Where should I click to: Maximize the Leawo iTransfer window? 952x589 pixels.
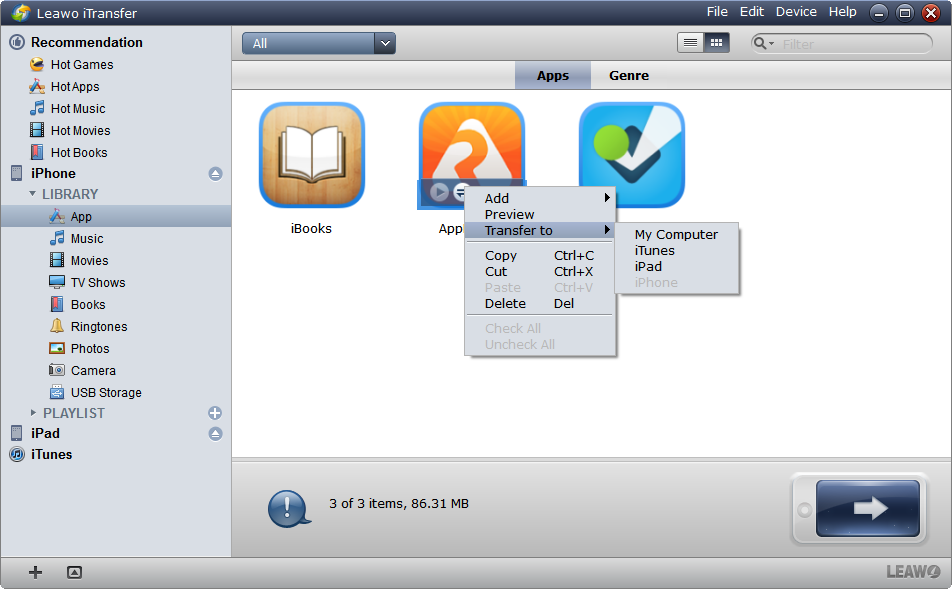pyautogui.click(x=905, y=13)
